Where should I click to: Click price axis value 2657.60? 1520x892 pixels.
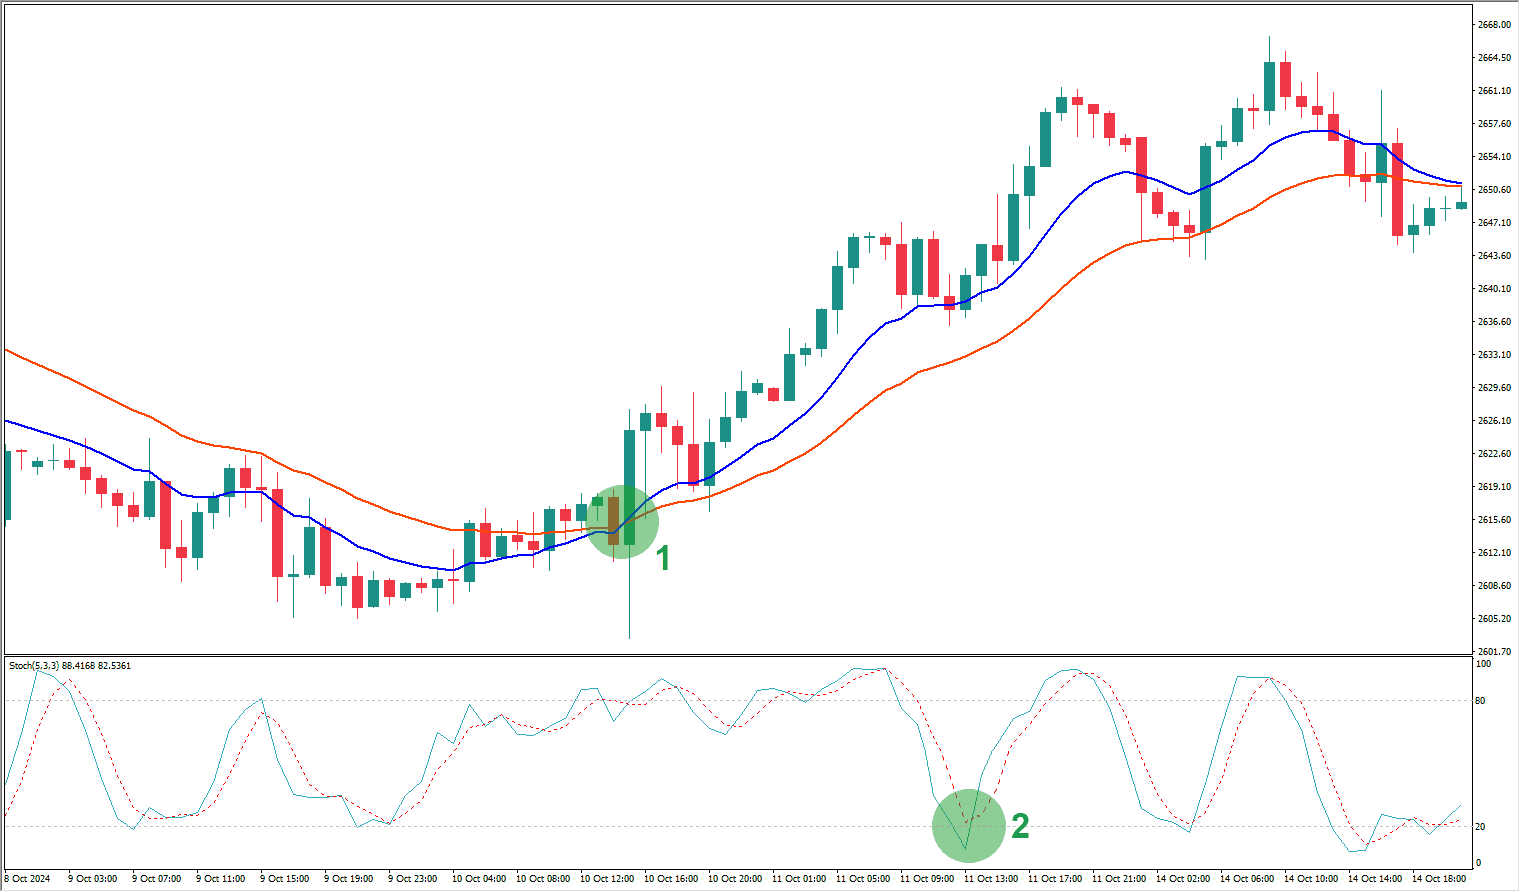click(1493, 124)
